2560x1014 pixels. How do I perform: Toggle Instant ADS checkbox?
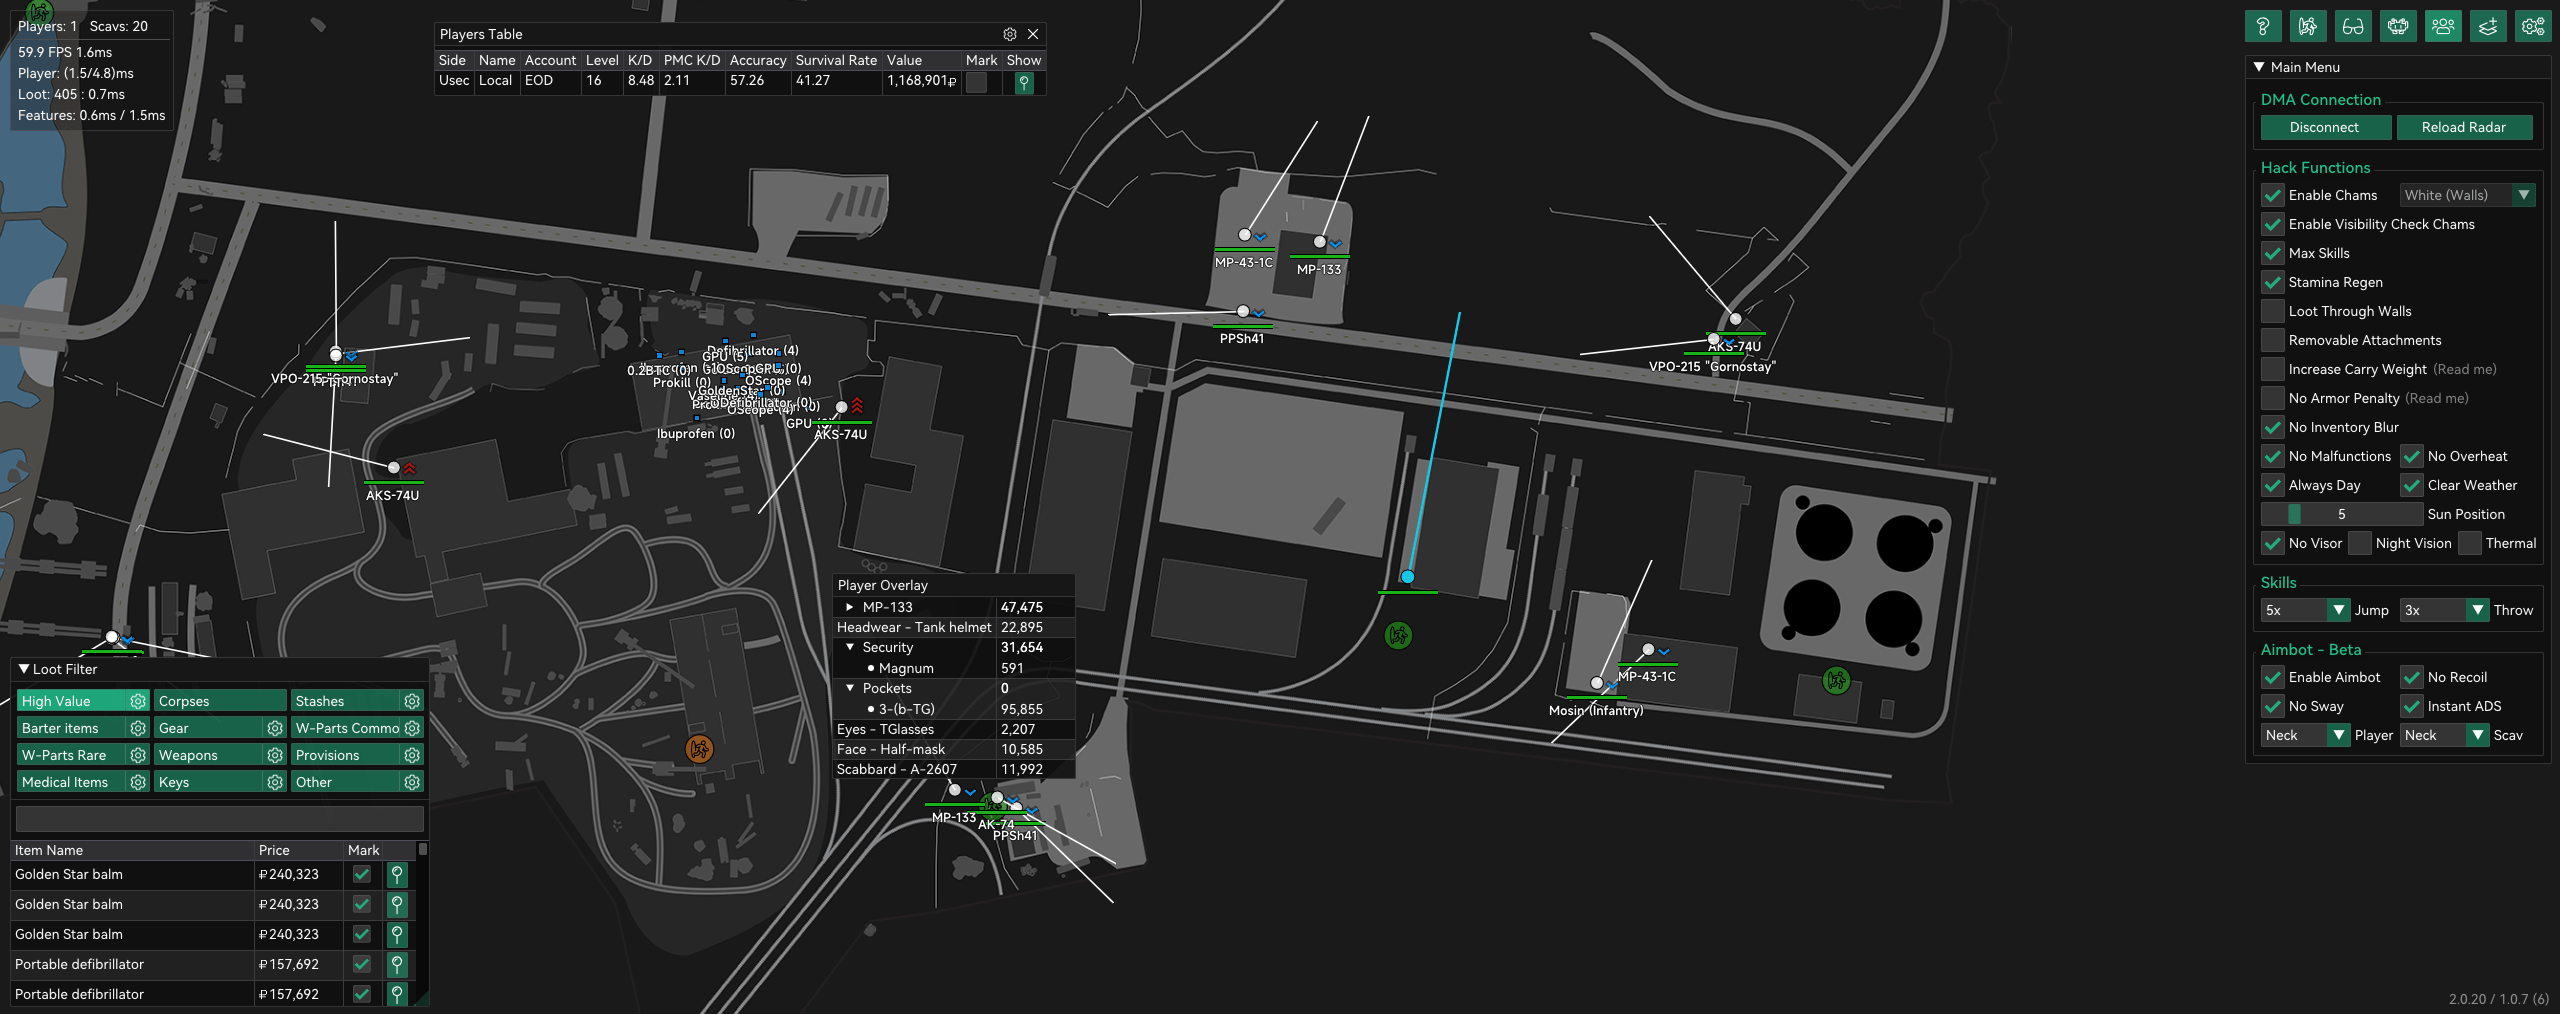click(2412, 706)
